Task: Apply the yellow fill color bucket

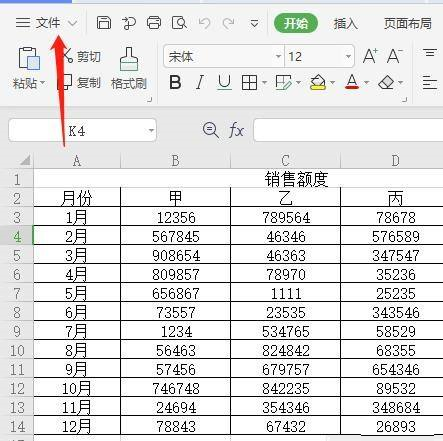Action: tap(318, 82)
